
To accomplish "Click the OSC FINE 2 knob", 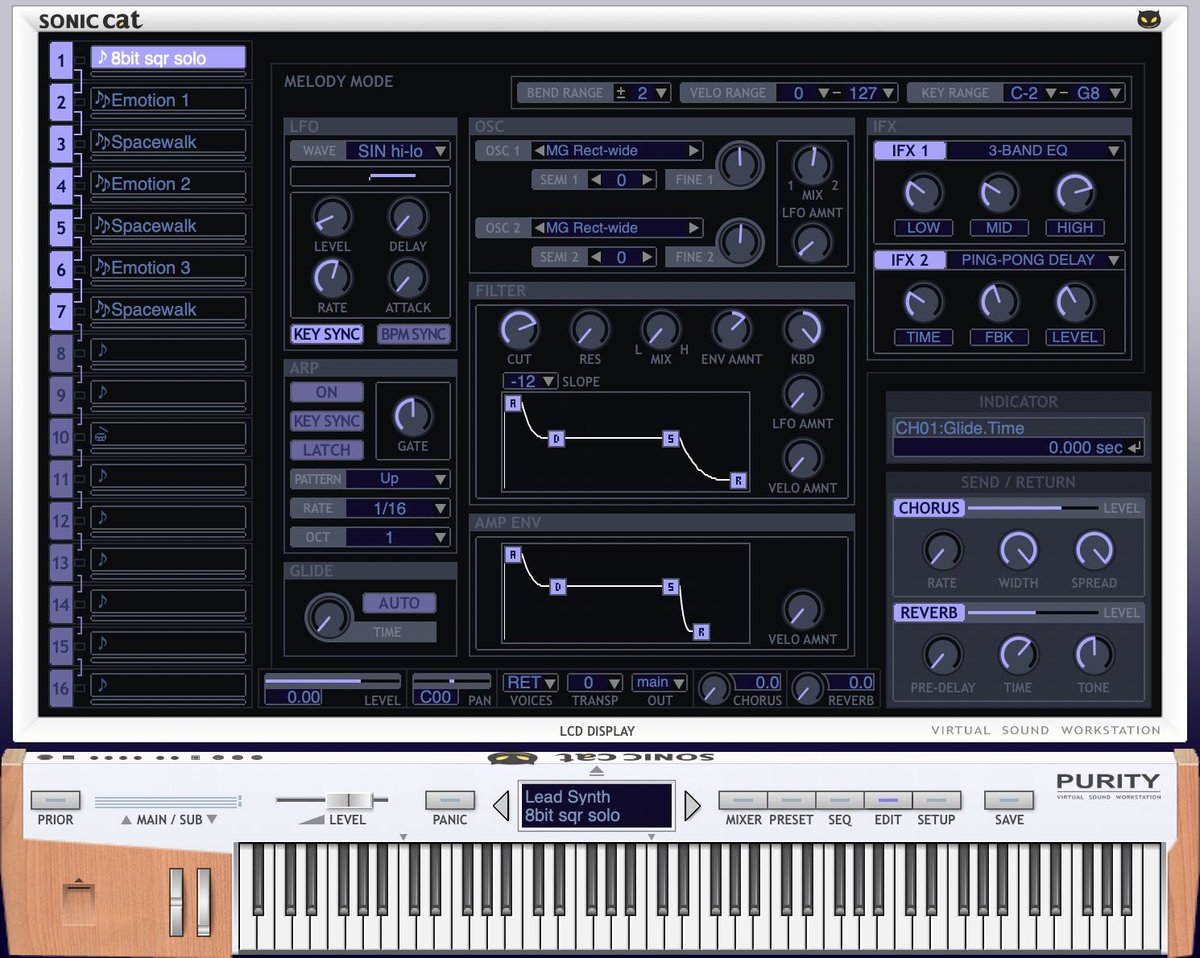I will click(740, 241).
